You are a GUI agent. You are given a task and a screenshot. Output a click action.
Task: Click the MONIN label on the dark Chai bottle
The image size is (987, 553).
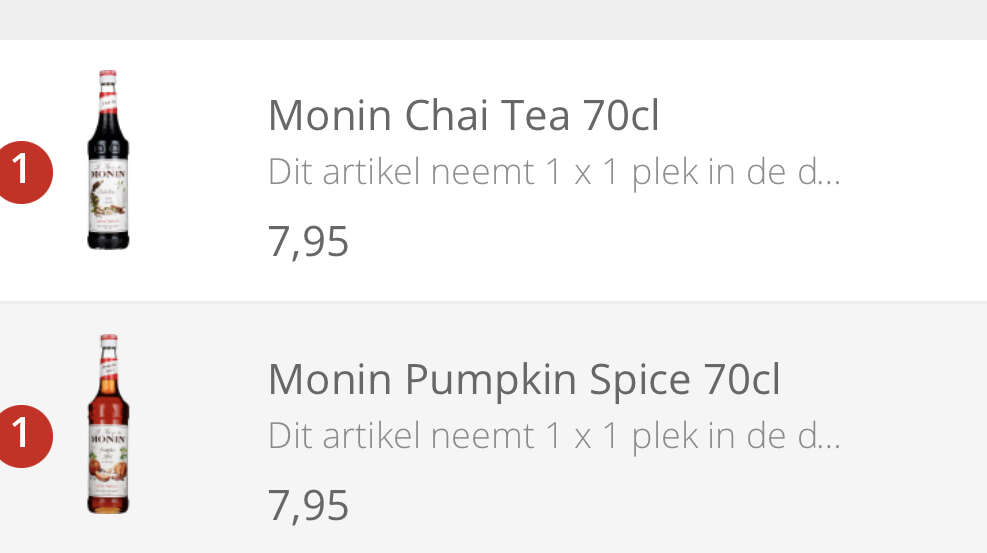pos(108,173)
